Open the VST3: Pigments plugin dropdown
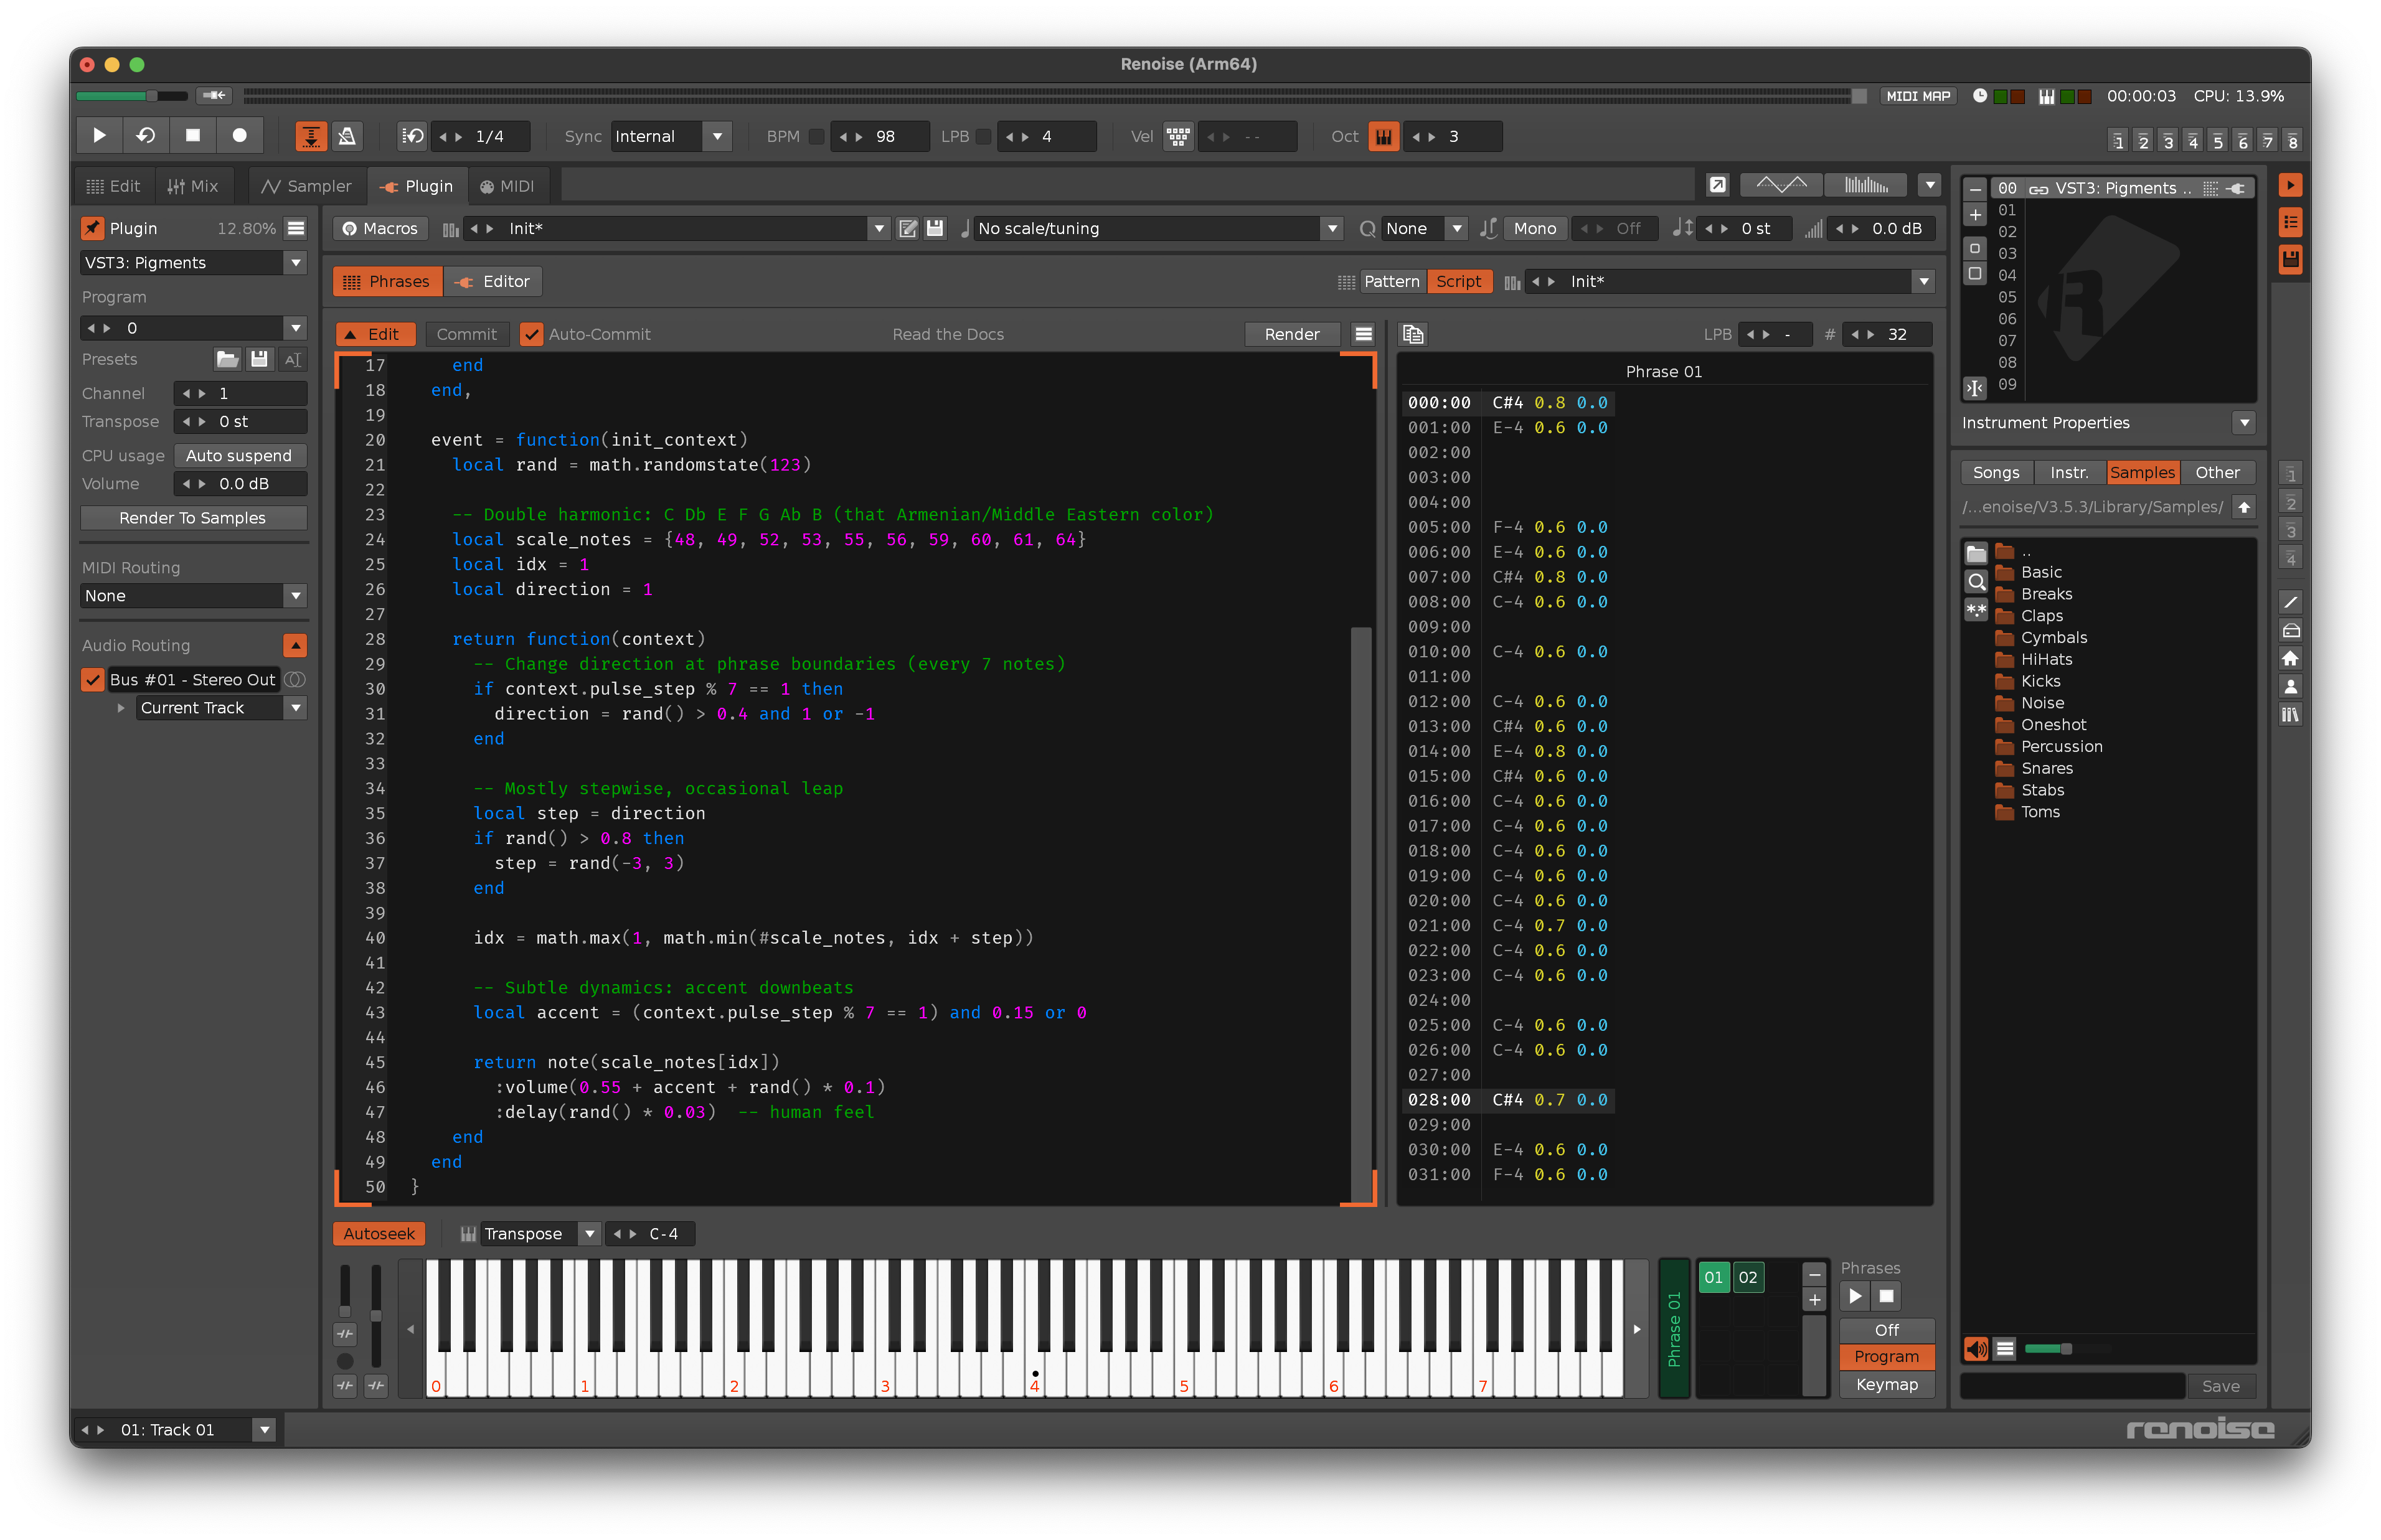This screenshot has width=2381, height=1540. click(x=296, y=262)
